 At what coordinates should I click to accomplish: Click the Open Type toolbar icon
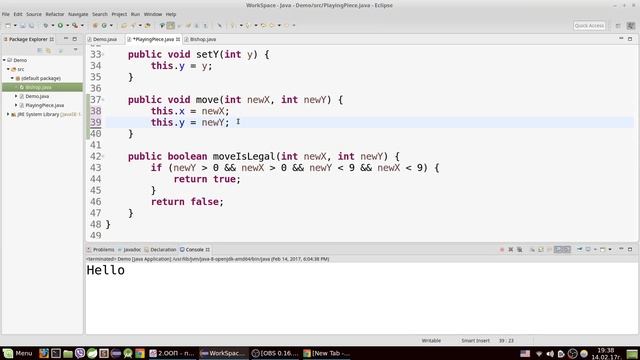[123, 25]
